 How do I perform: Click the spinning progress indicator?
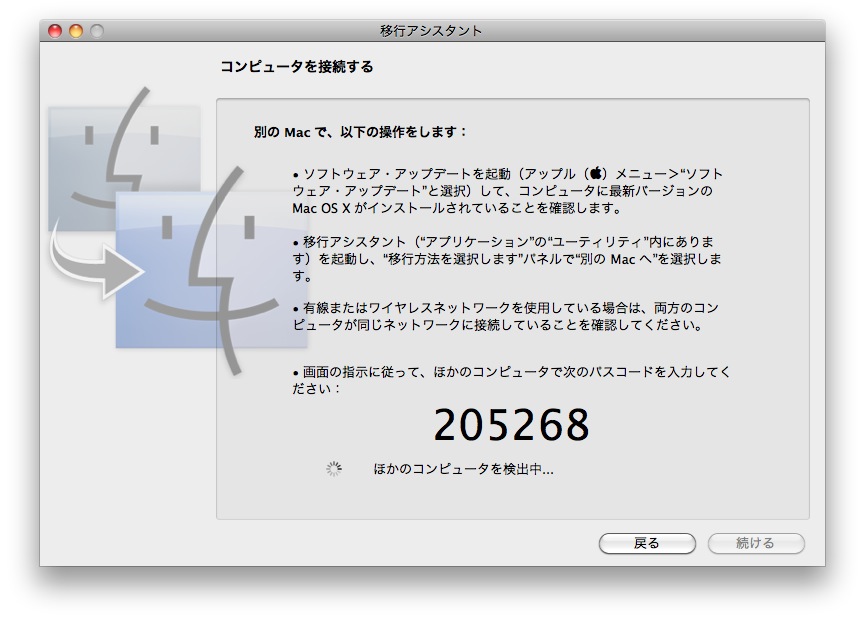point(334,469)
